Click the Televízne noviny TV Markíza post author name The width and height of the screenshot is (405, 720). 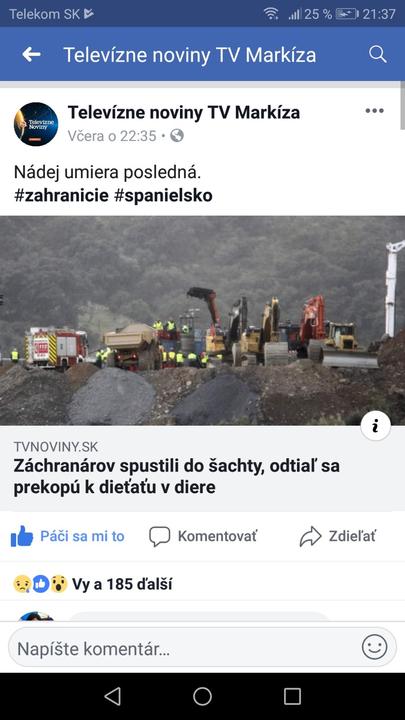coord(184,112)
